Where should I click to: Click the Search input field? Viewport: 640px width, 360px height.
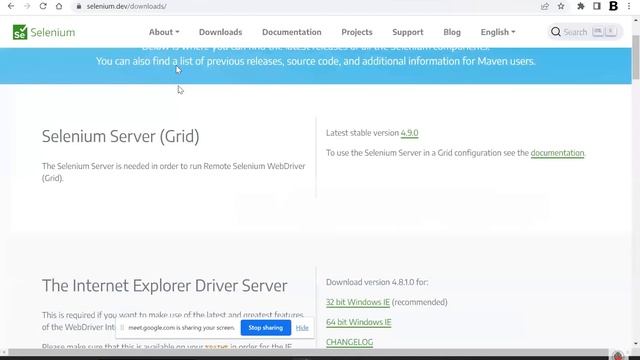click(585, 32)
